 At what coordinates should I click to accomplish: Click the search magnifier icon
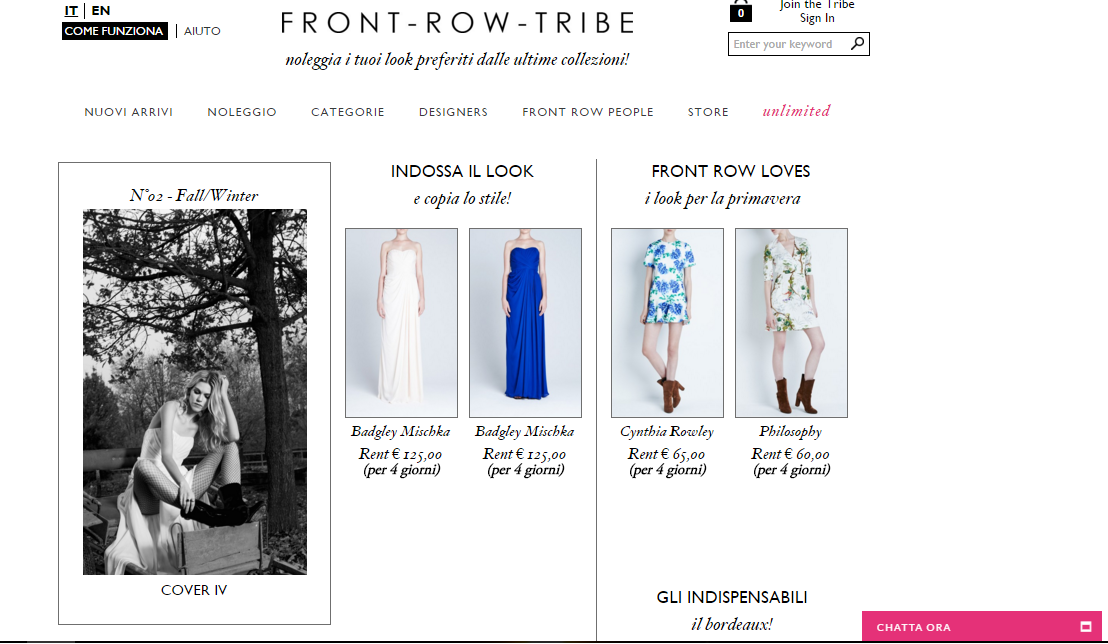857,44
